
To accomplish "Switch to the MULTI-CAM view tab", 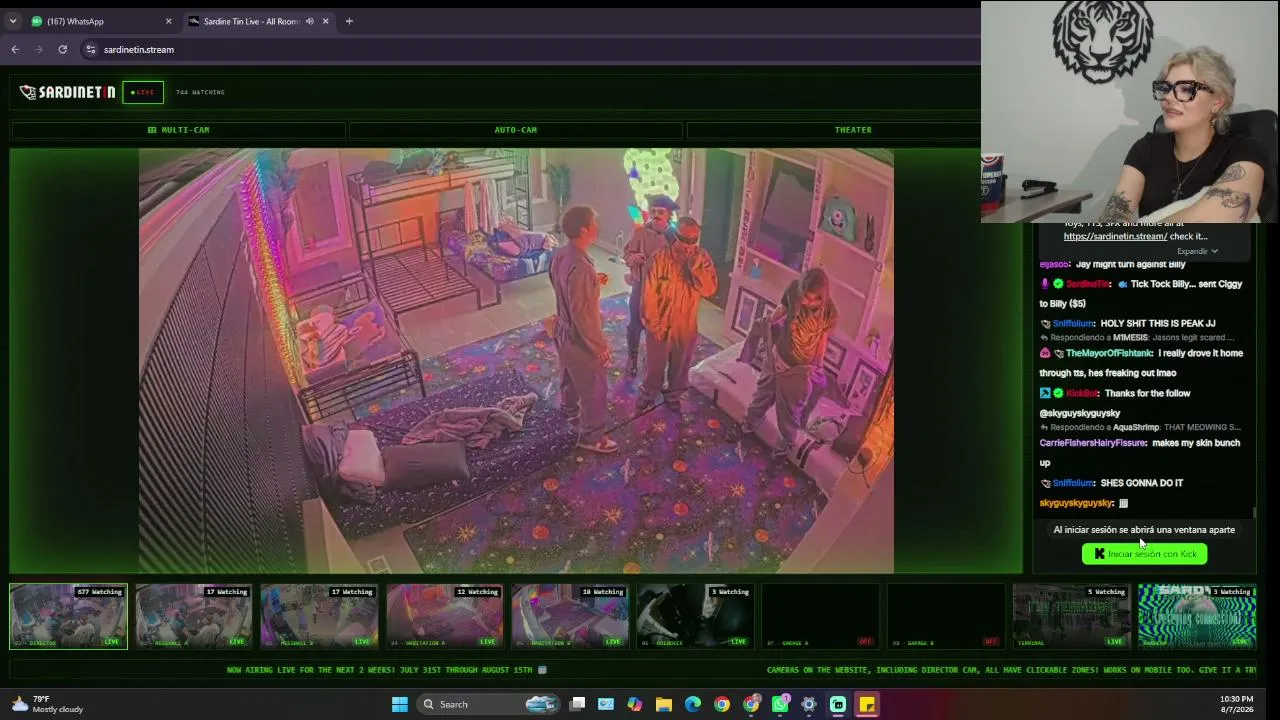I will (178, 130).
